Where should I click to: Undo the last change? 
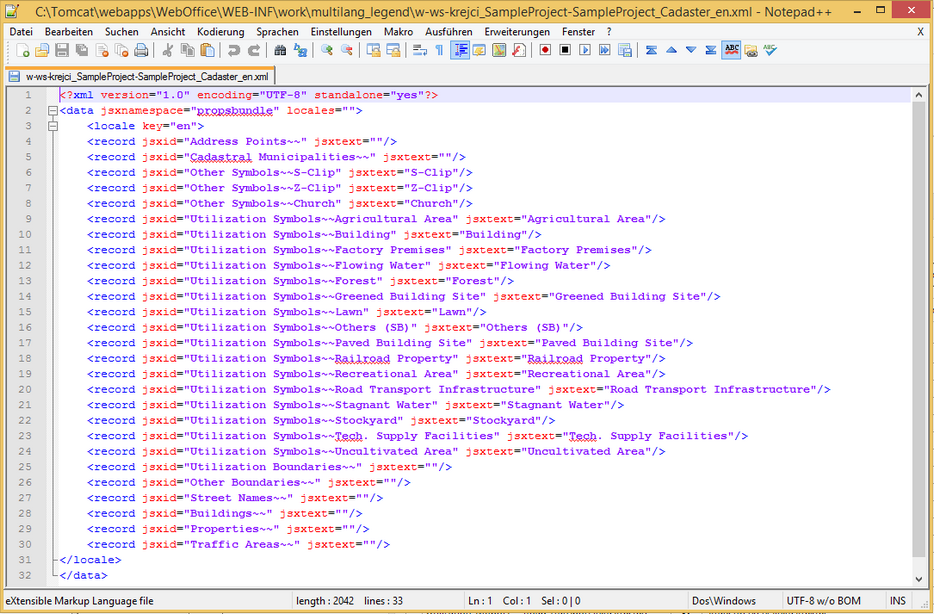pyautogui.click(x=233, y=50)
